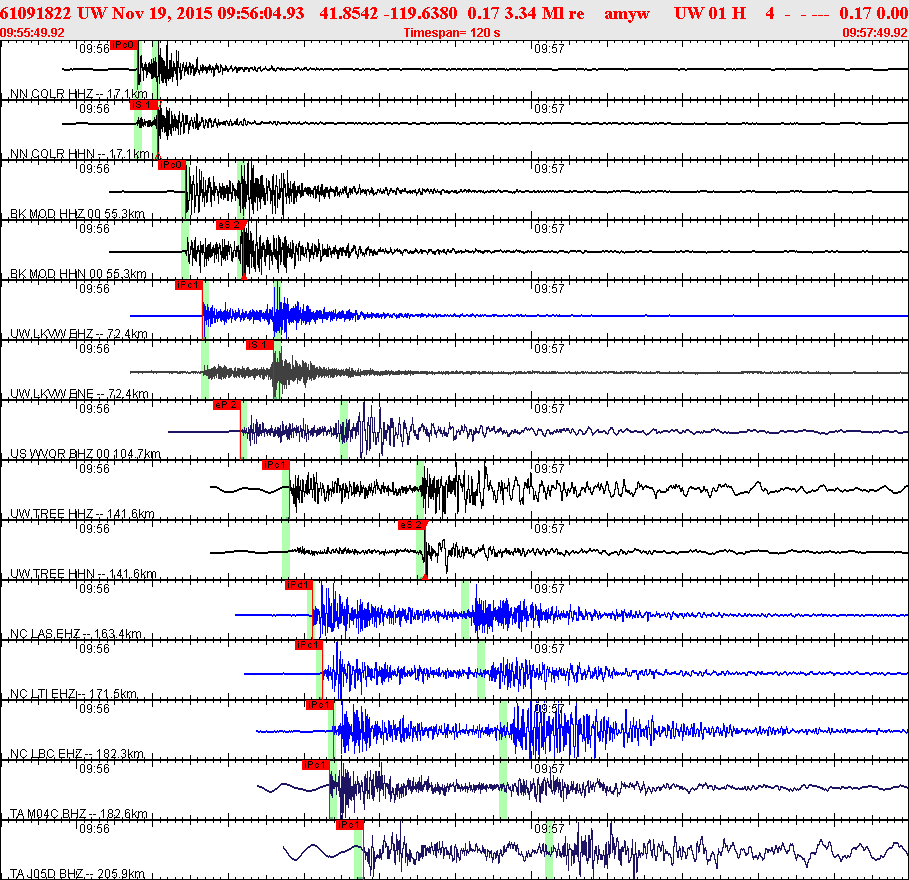Click station label UW LKWW ENE 72.4km
909x880 pixels.
click(79, 394)
